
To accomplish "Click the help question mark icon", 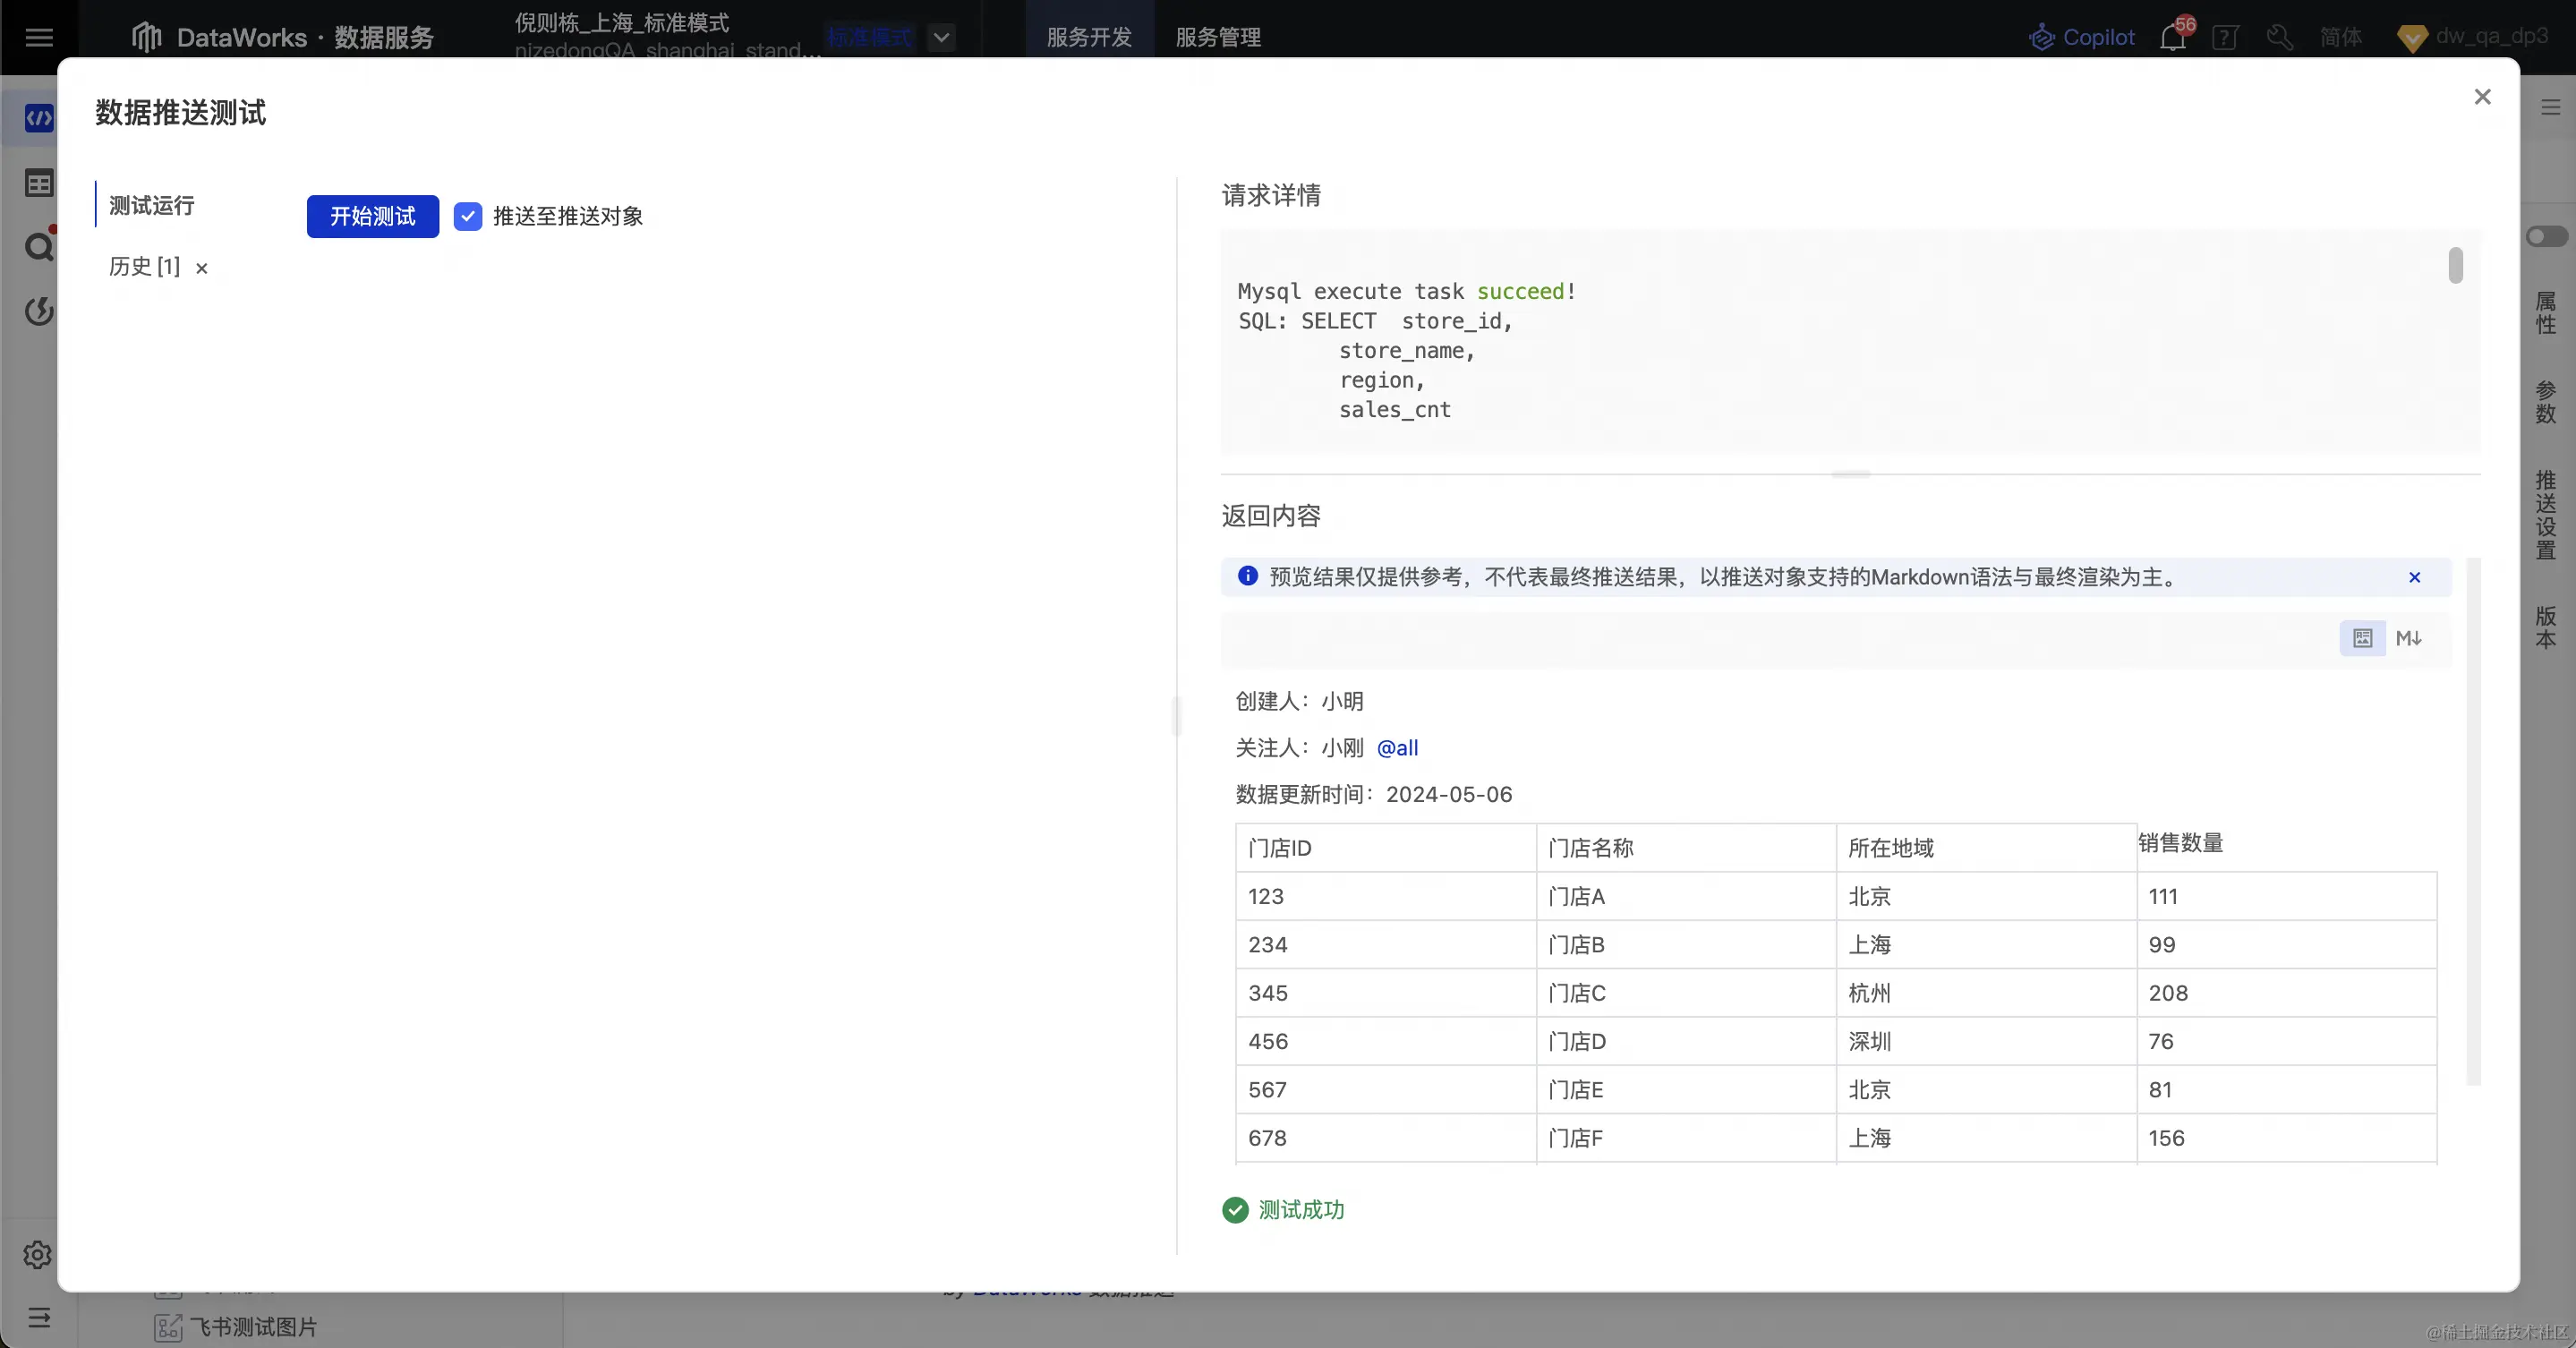I will click(x=2225, y=38).
